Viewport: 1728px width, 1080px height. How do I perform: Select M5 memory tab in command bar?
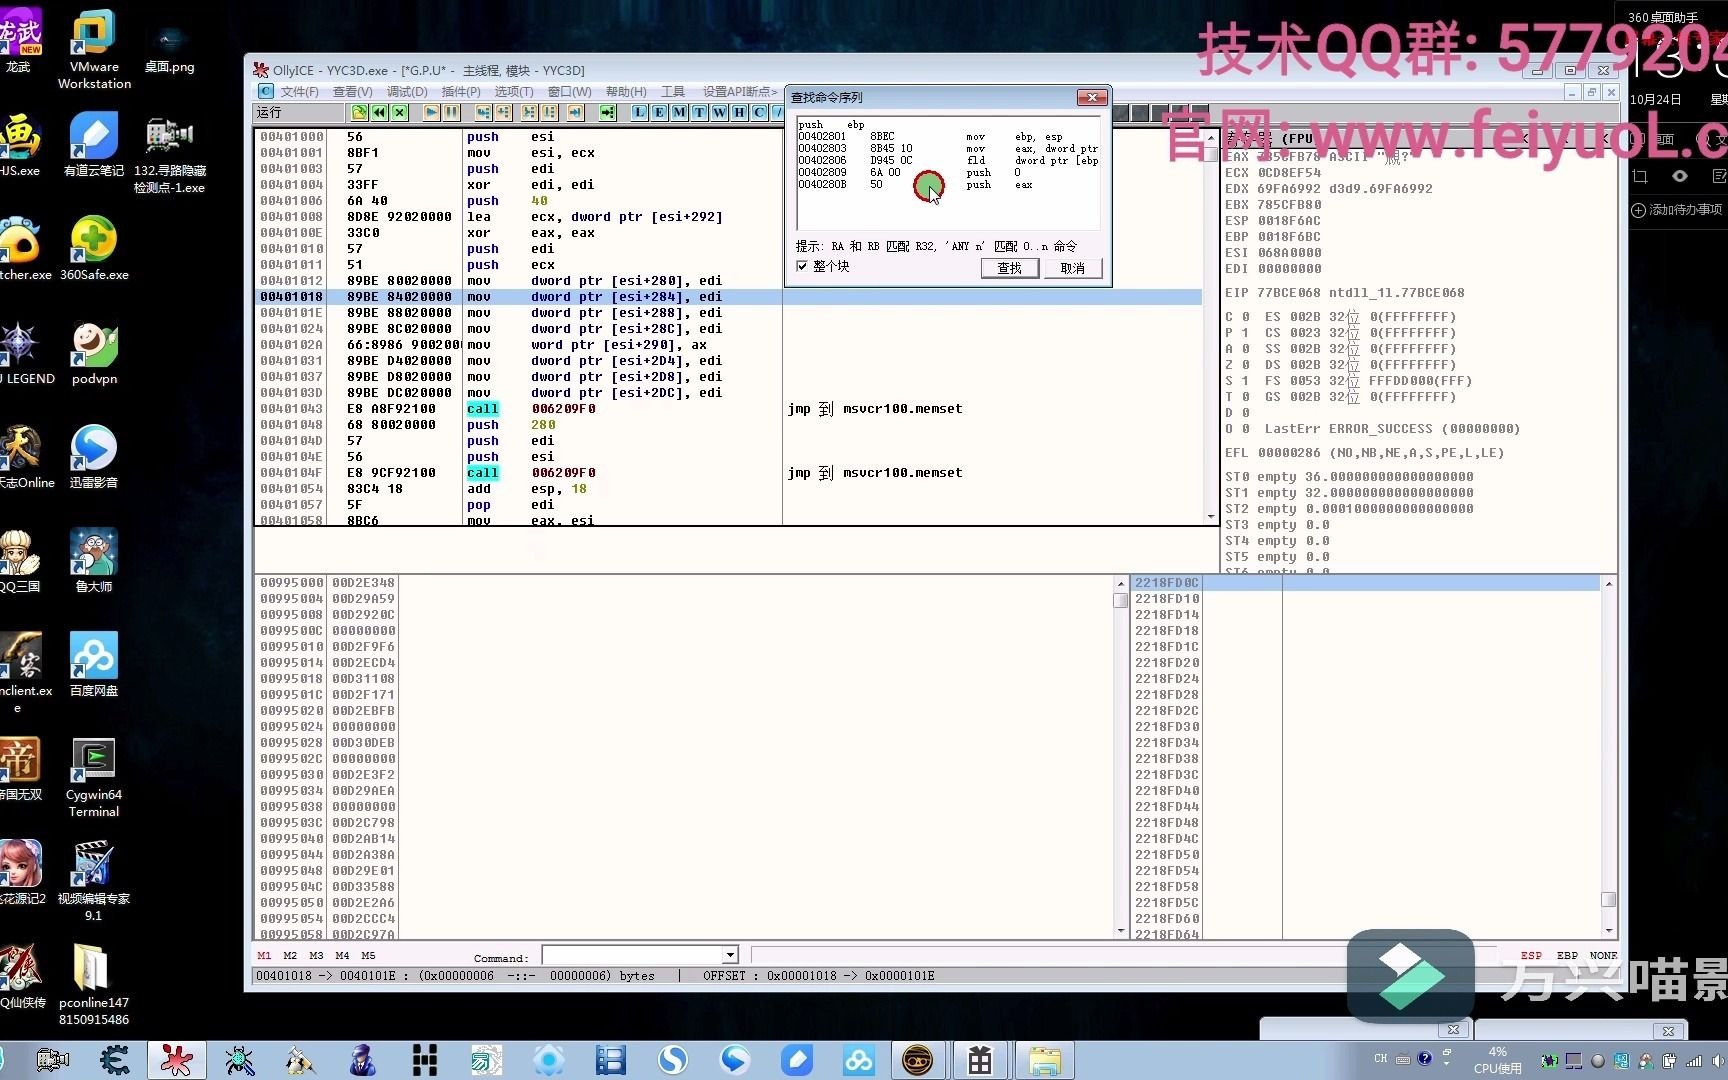368,956
